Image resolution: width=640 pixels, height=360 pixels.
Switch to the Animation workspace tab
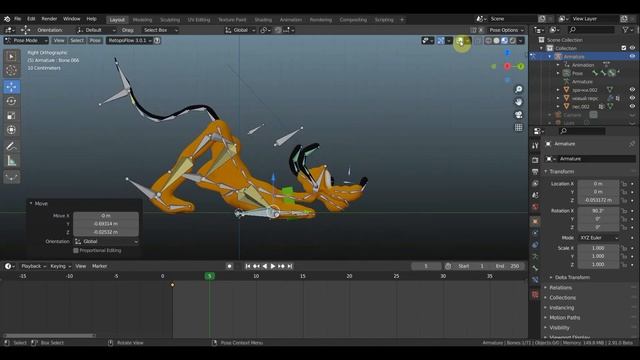click(x=291, y=20)
